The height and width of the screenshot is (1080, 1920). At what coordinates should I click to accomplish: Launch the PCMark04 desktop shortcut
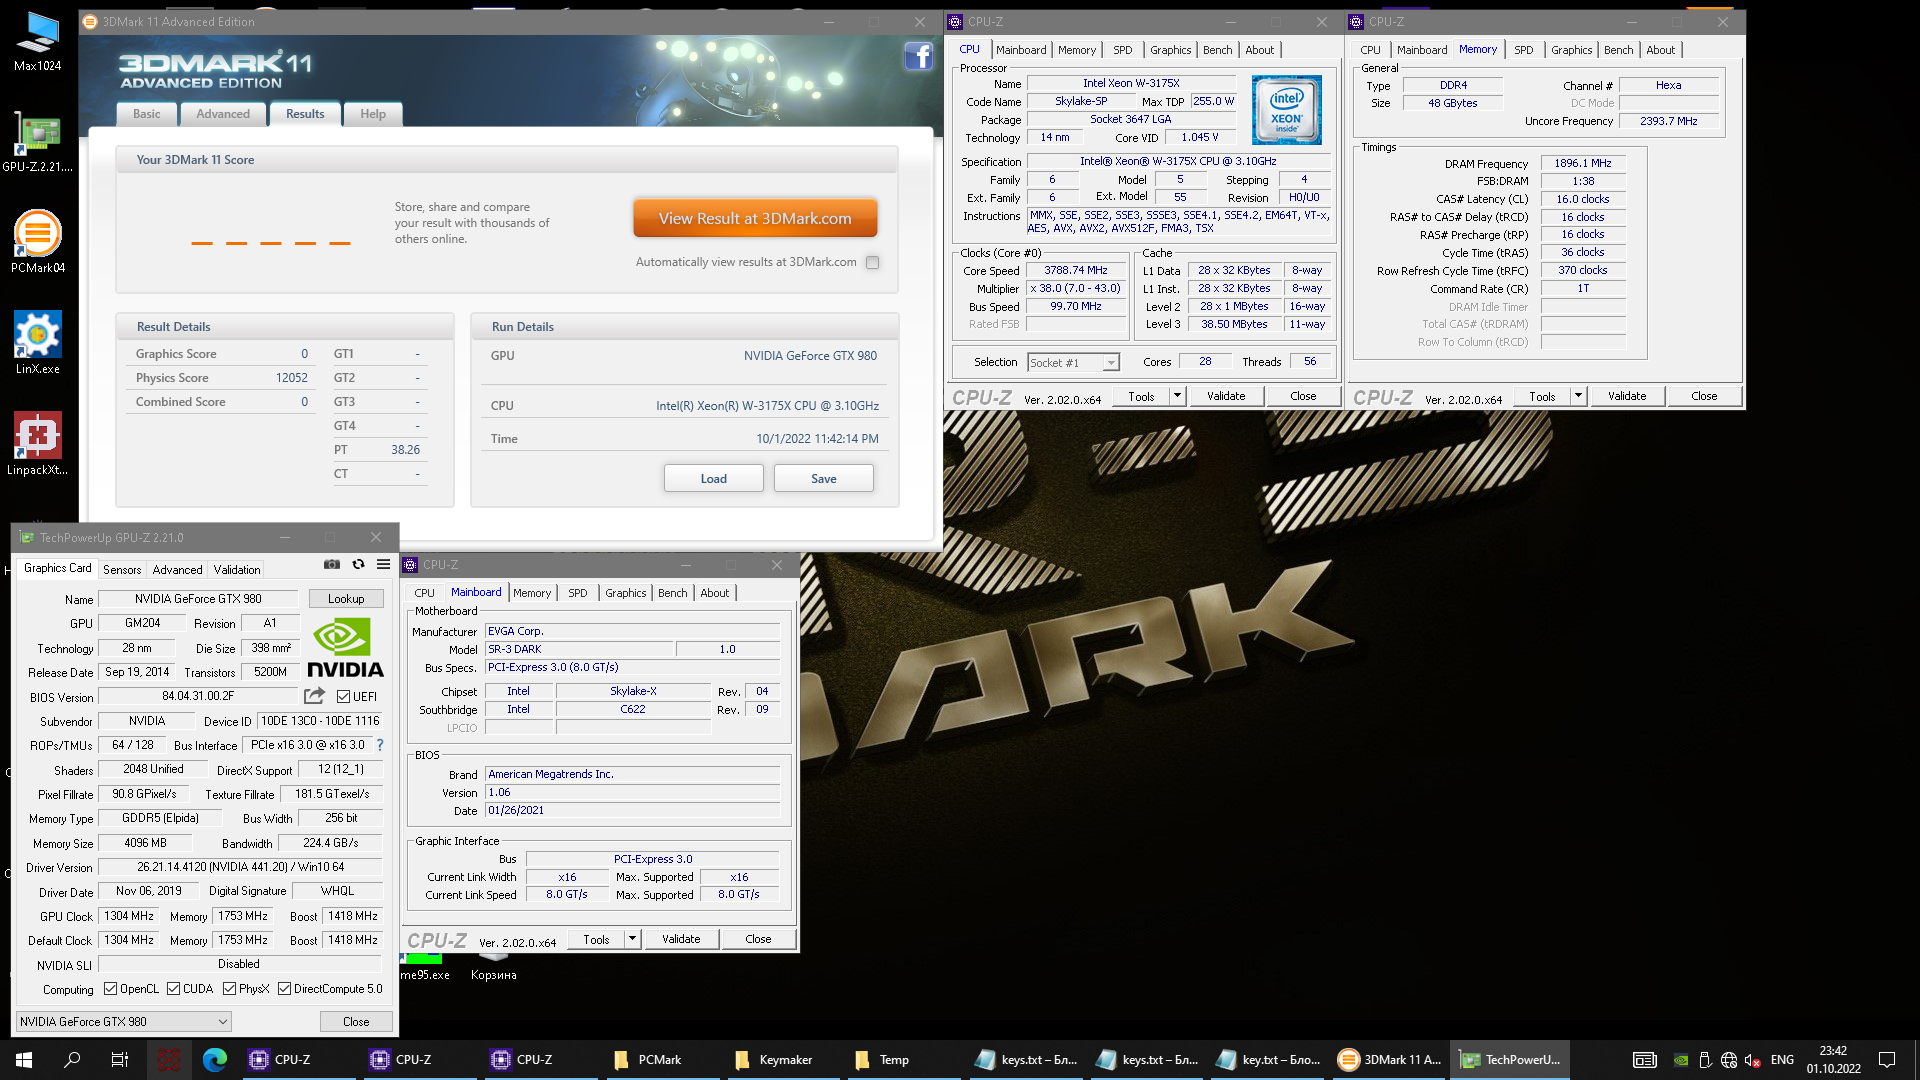point(37,242)
